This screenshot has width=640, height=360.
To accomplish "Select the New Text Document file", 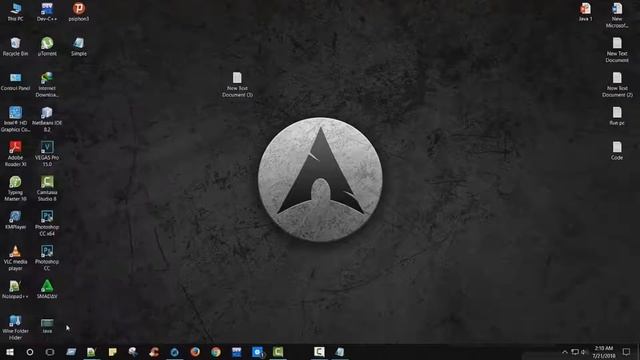I will tap(617, 50).
